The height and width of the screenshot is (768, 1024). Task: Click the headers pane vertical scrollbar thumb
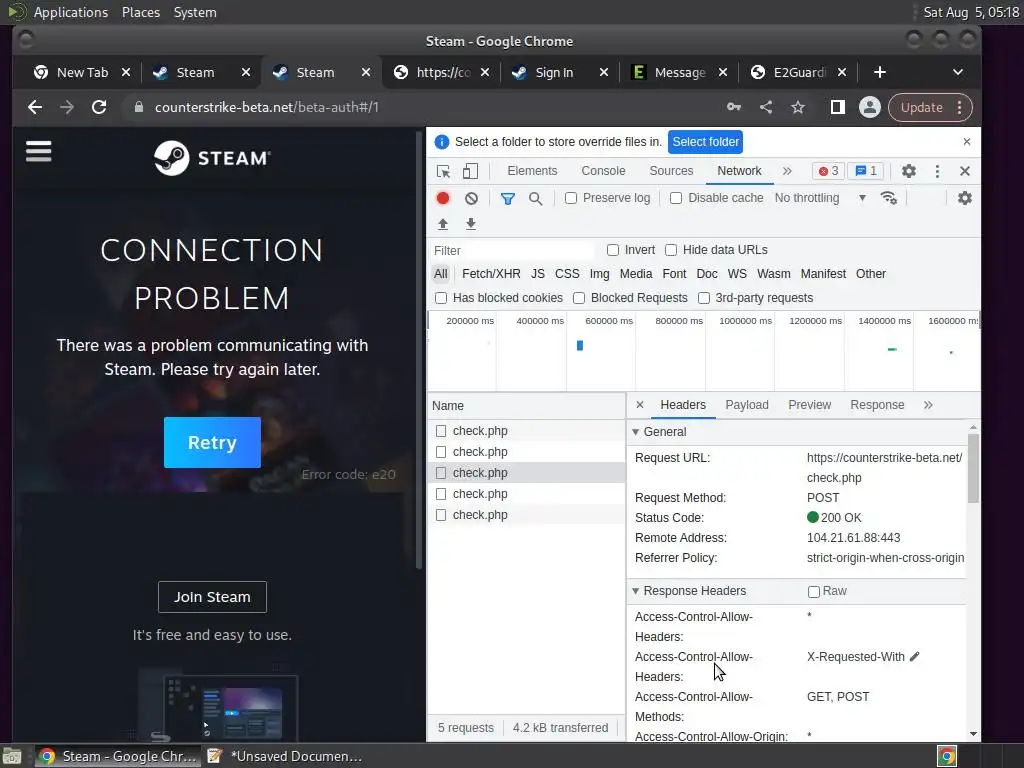pos(973,468)
